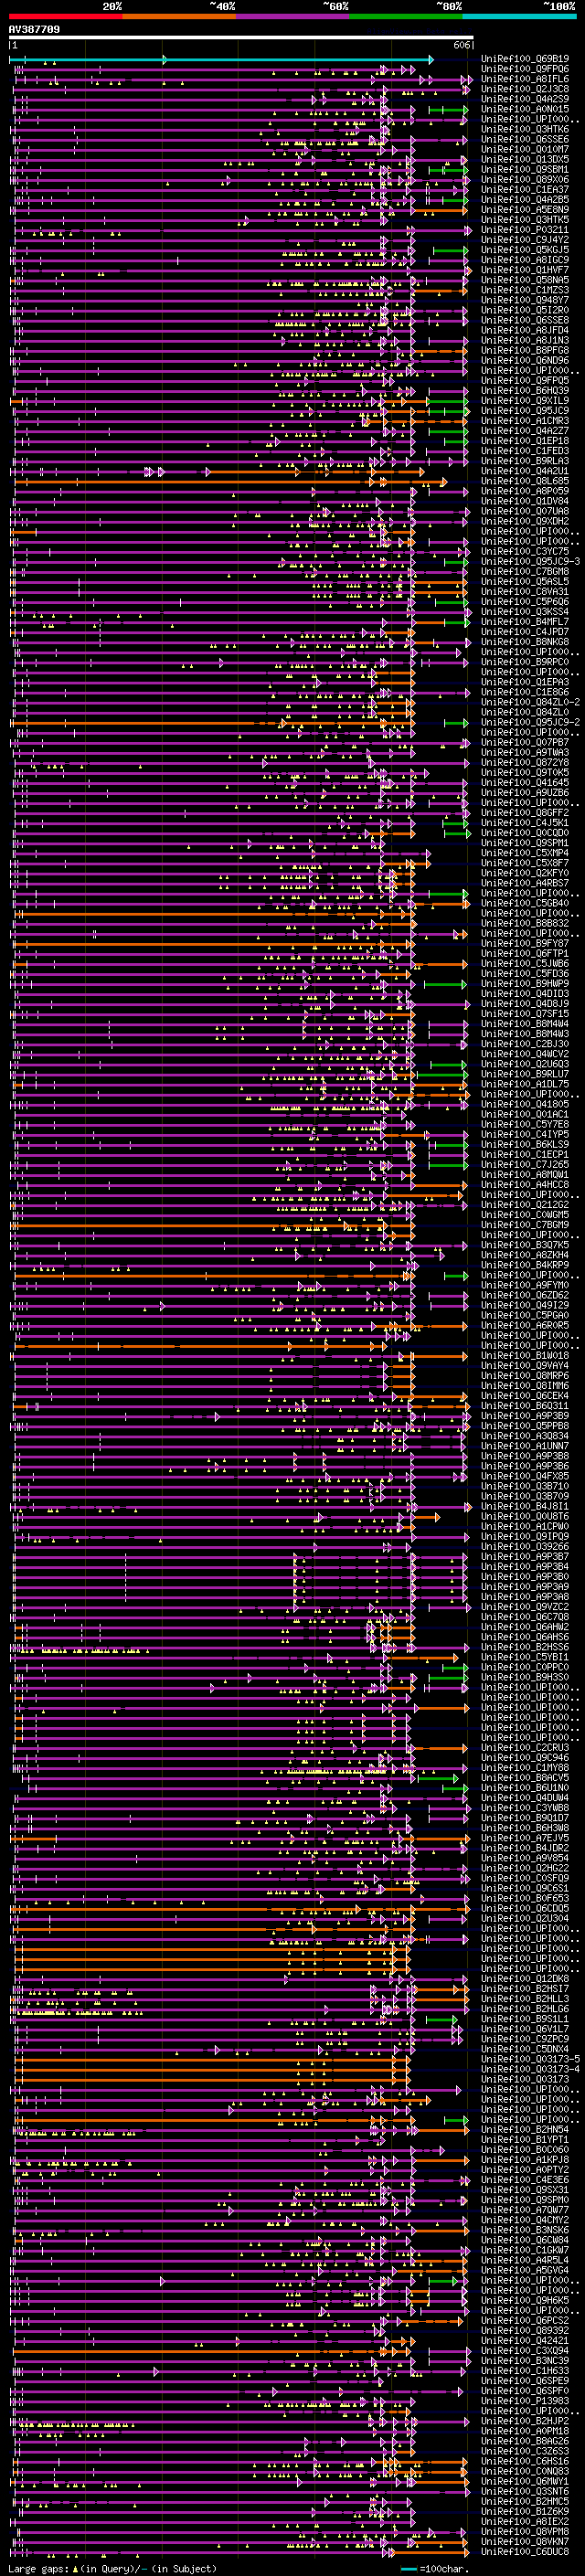Select label UniRef100_Q4A2B5
This screenshot has height=2576, width=585.
pyautogui.click(x=525, y=199)
